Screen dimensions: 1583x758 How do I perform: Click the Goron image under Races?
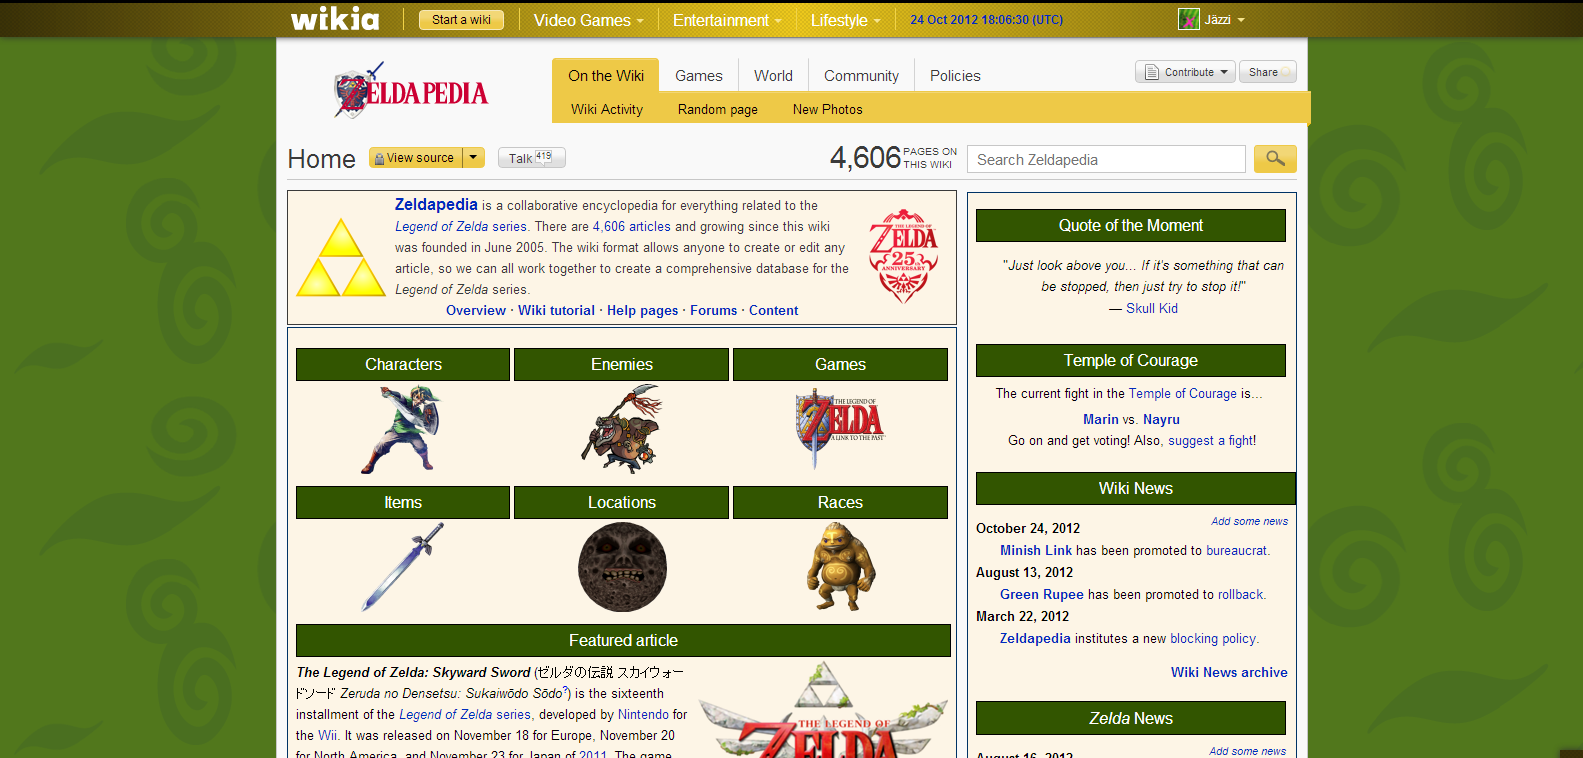tap(840, 567)
